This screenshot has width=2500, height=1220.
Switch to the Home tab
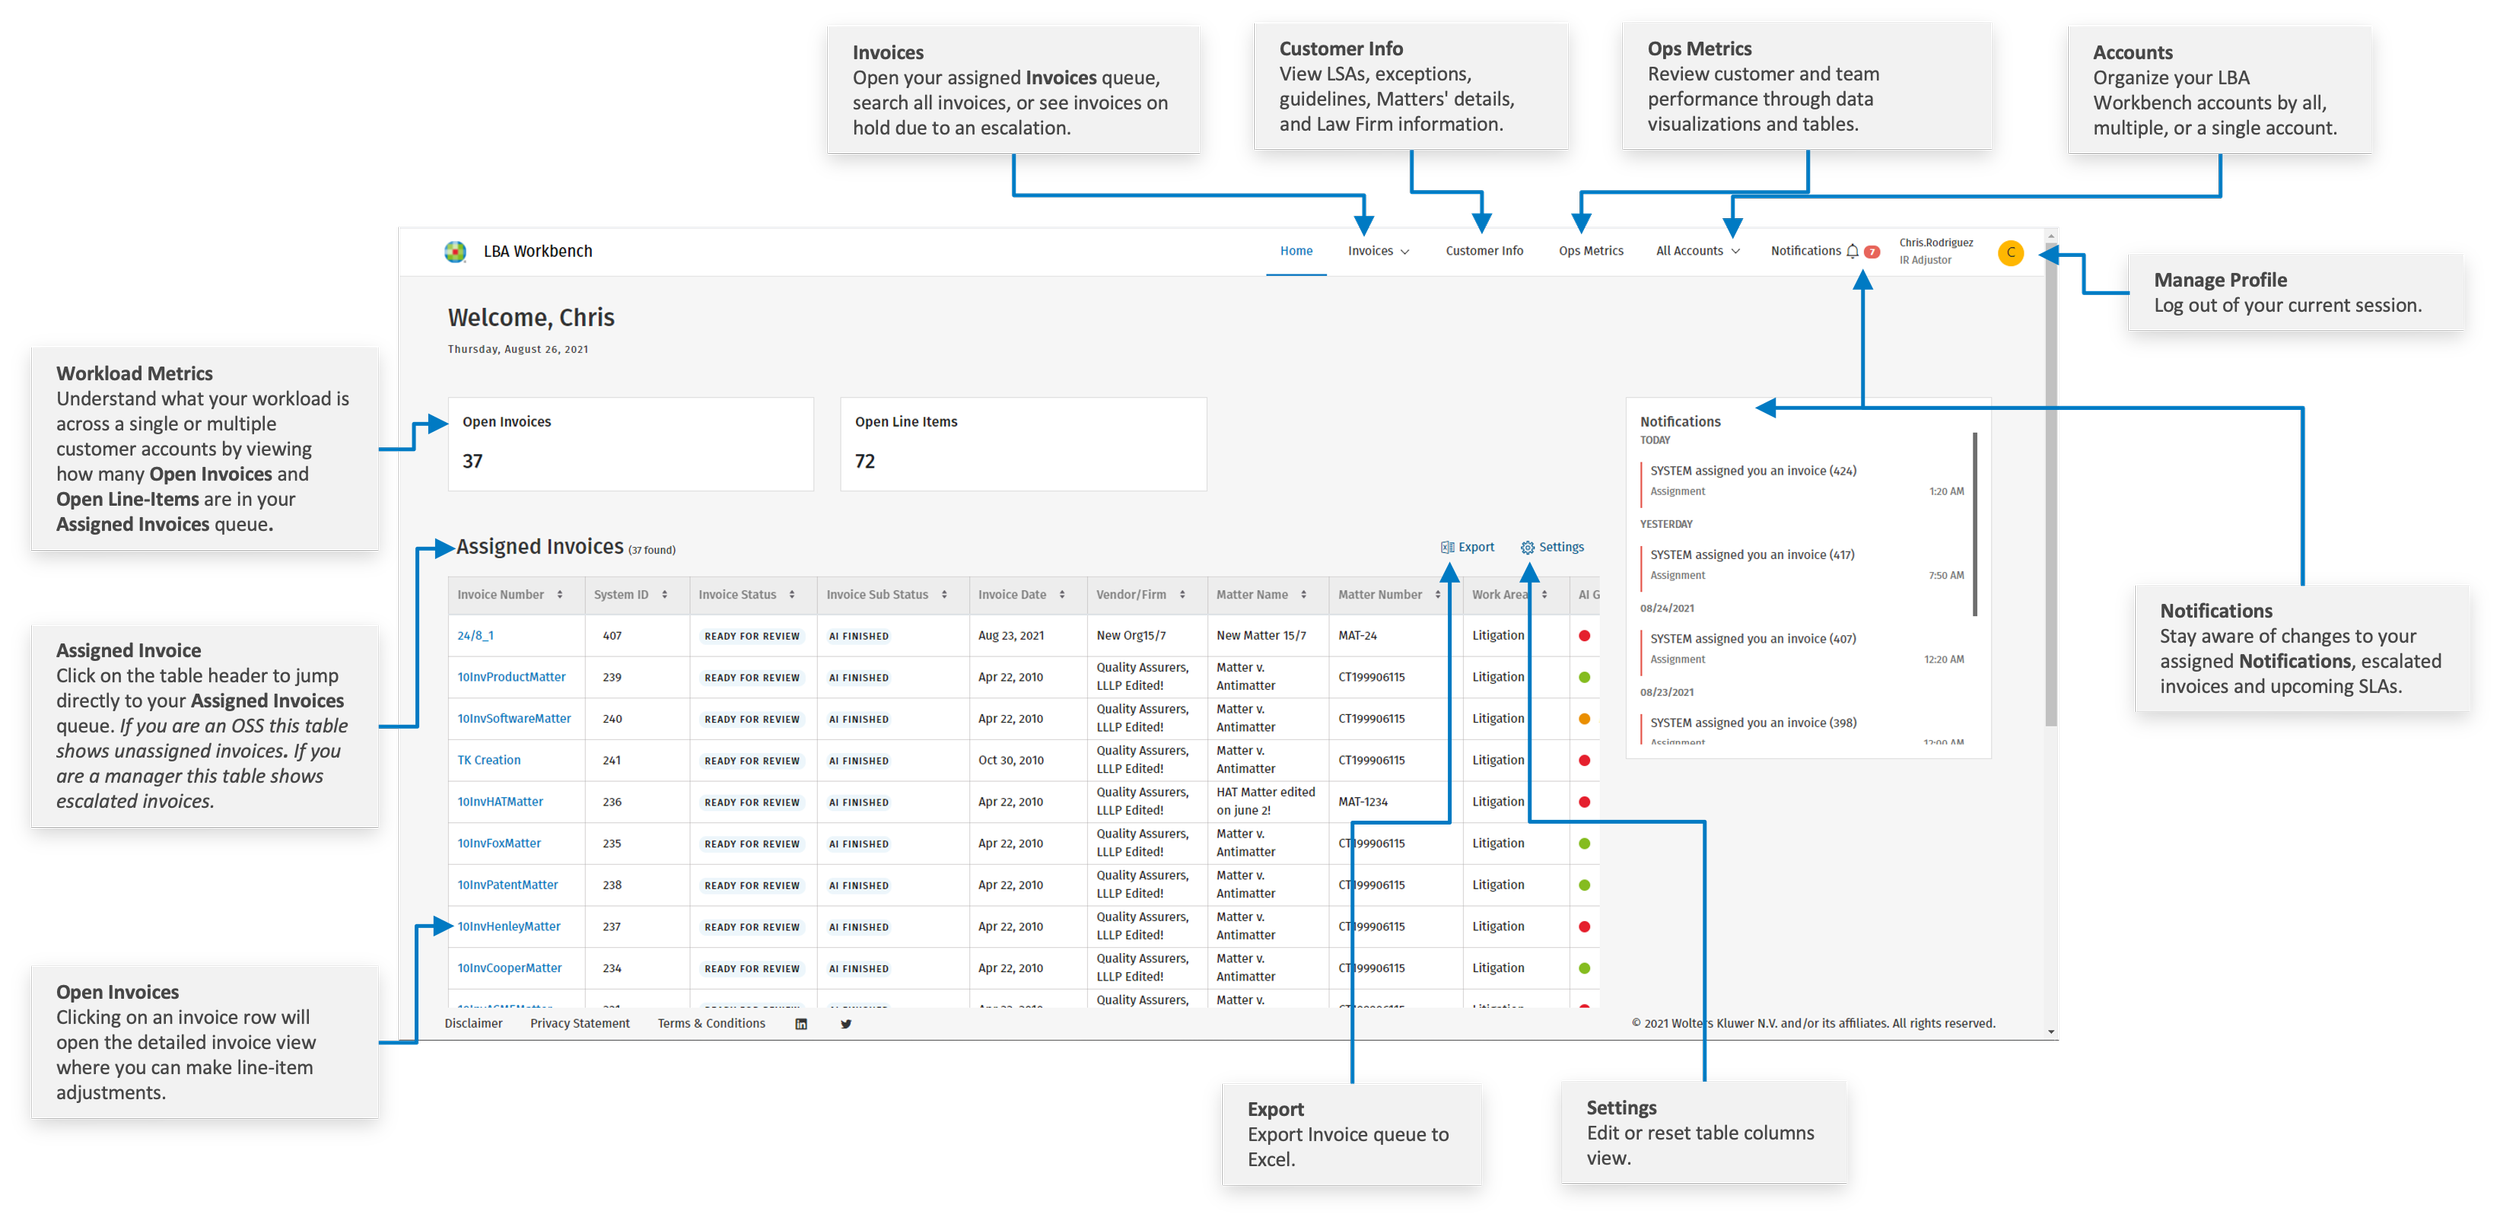click(x=1296, y=252)
